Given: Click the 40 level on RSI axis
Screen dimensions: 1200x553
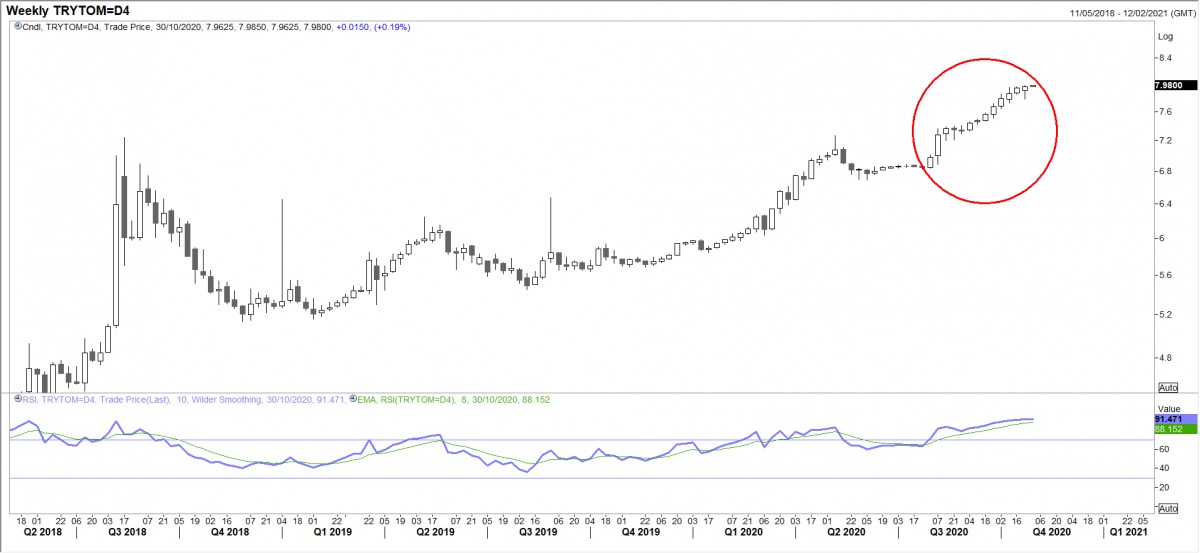Looking at the screenshot, I should tap(1162, 468).
